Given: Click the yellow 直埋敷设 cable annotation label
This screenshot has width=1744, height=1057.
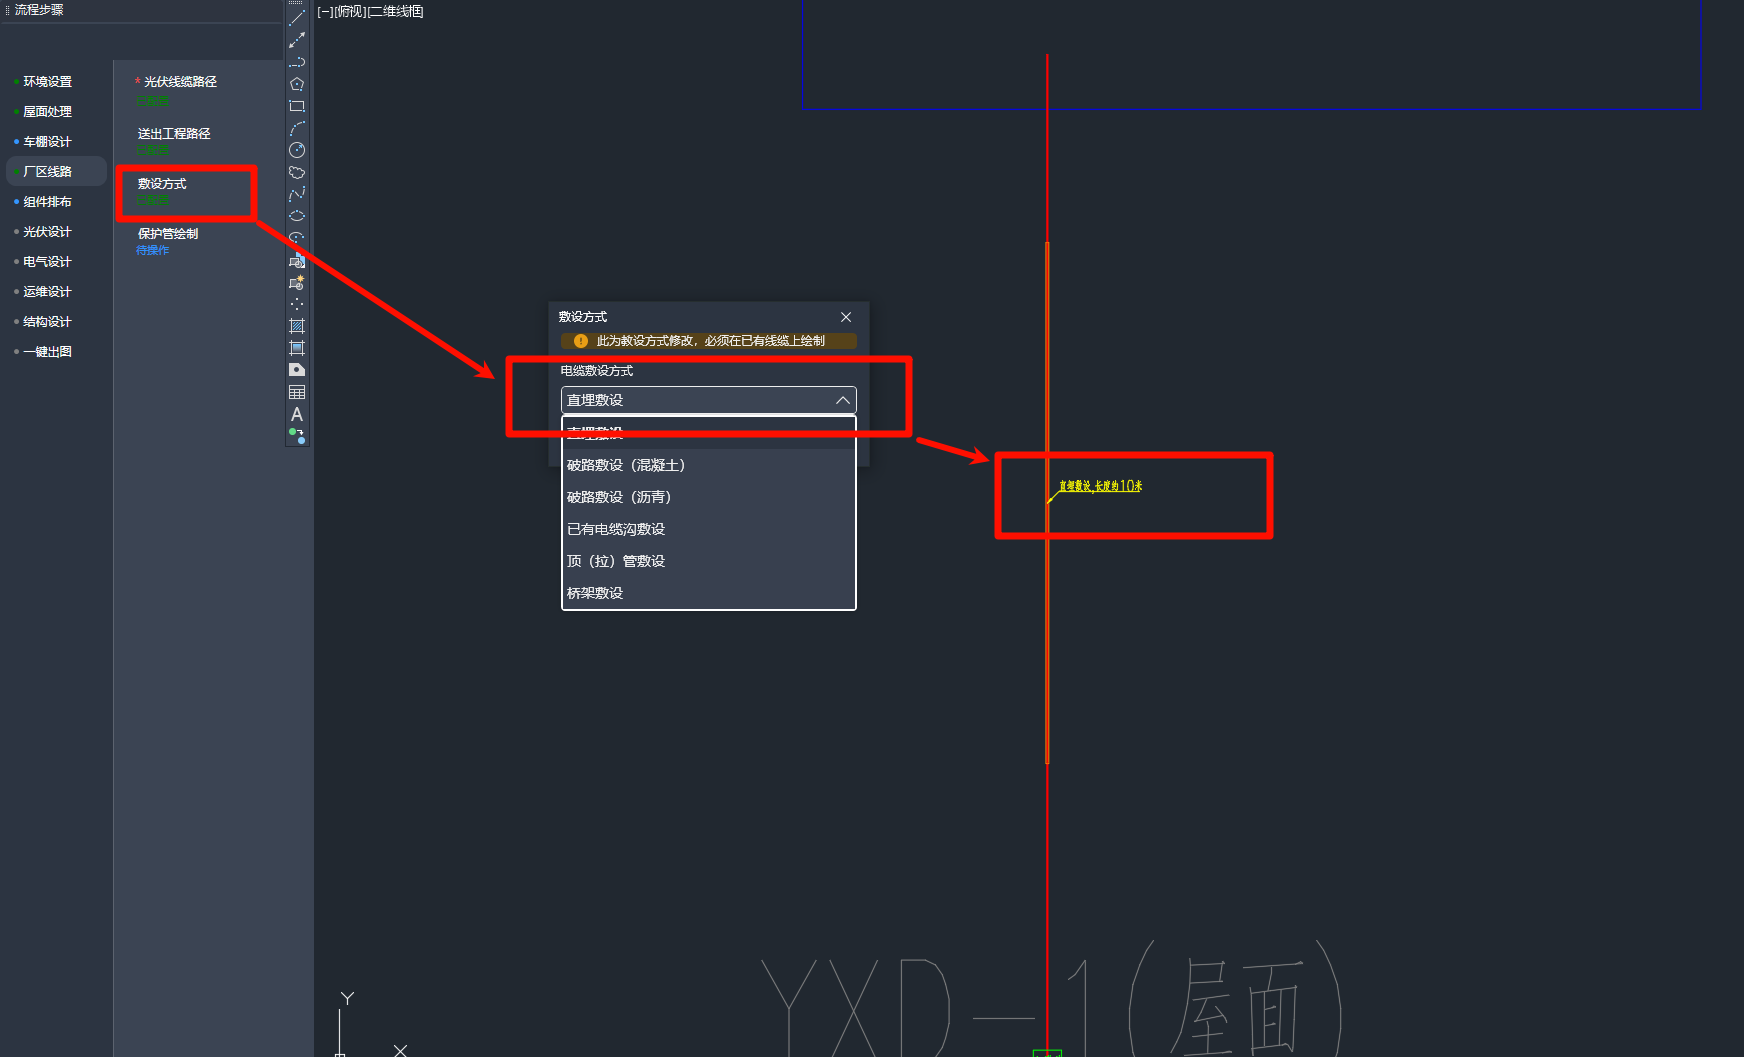Looking at the screenshot, I should (1100, 486).
